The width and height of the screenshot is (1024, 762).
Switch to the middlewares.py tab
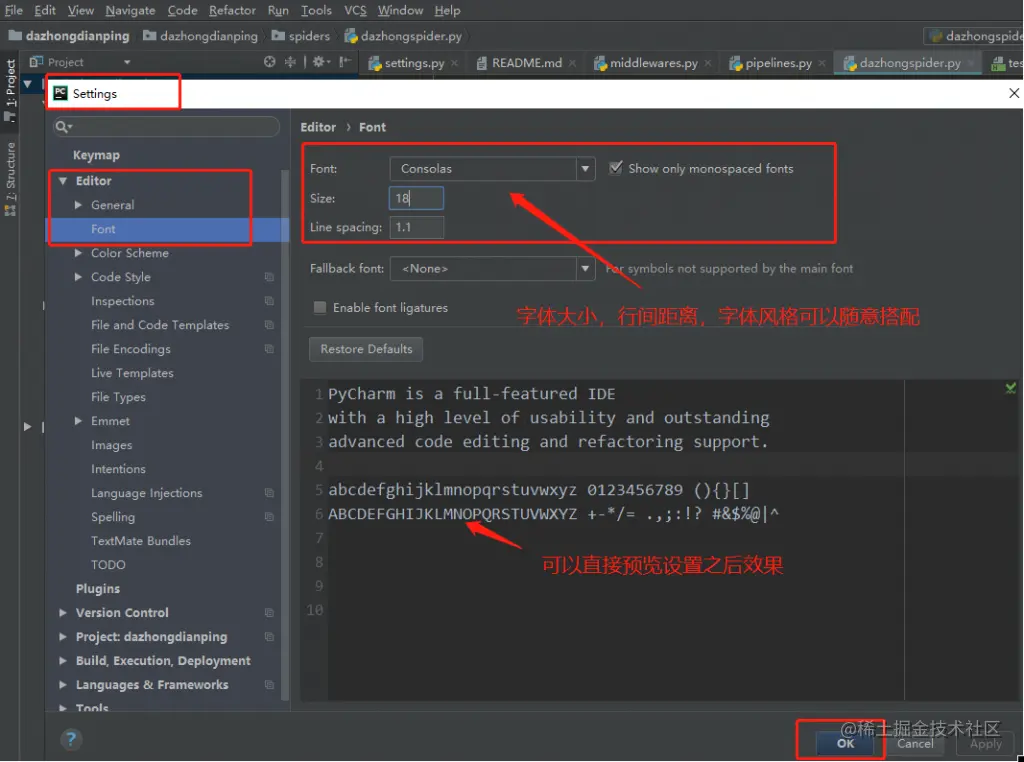(654, 63)
